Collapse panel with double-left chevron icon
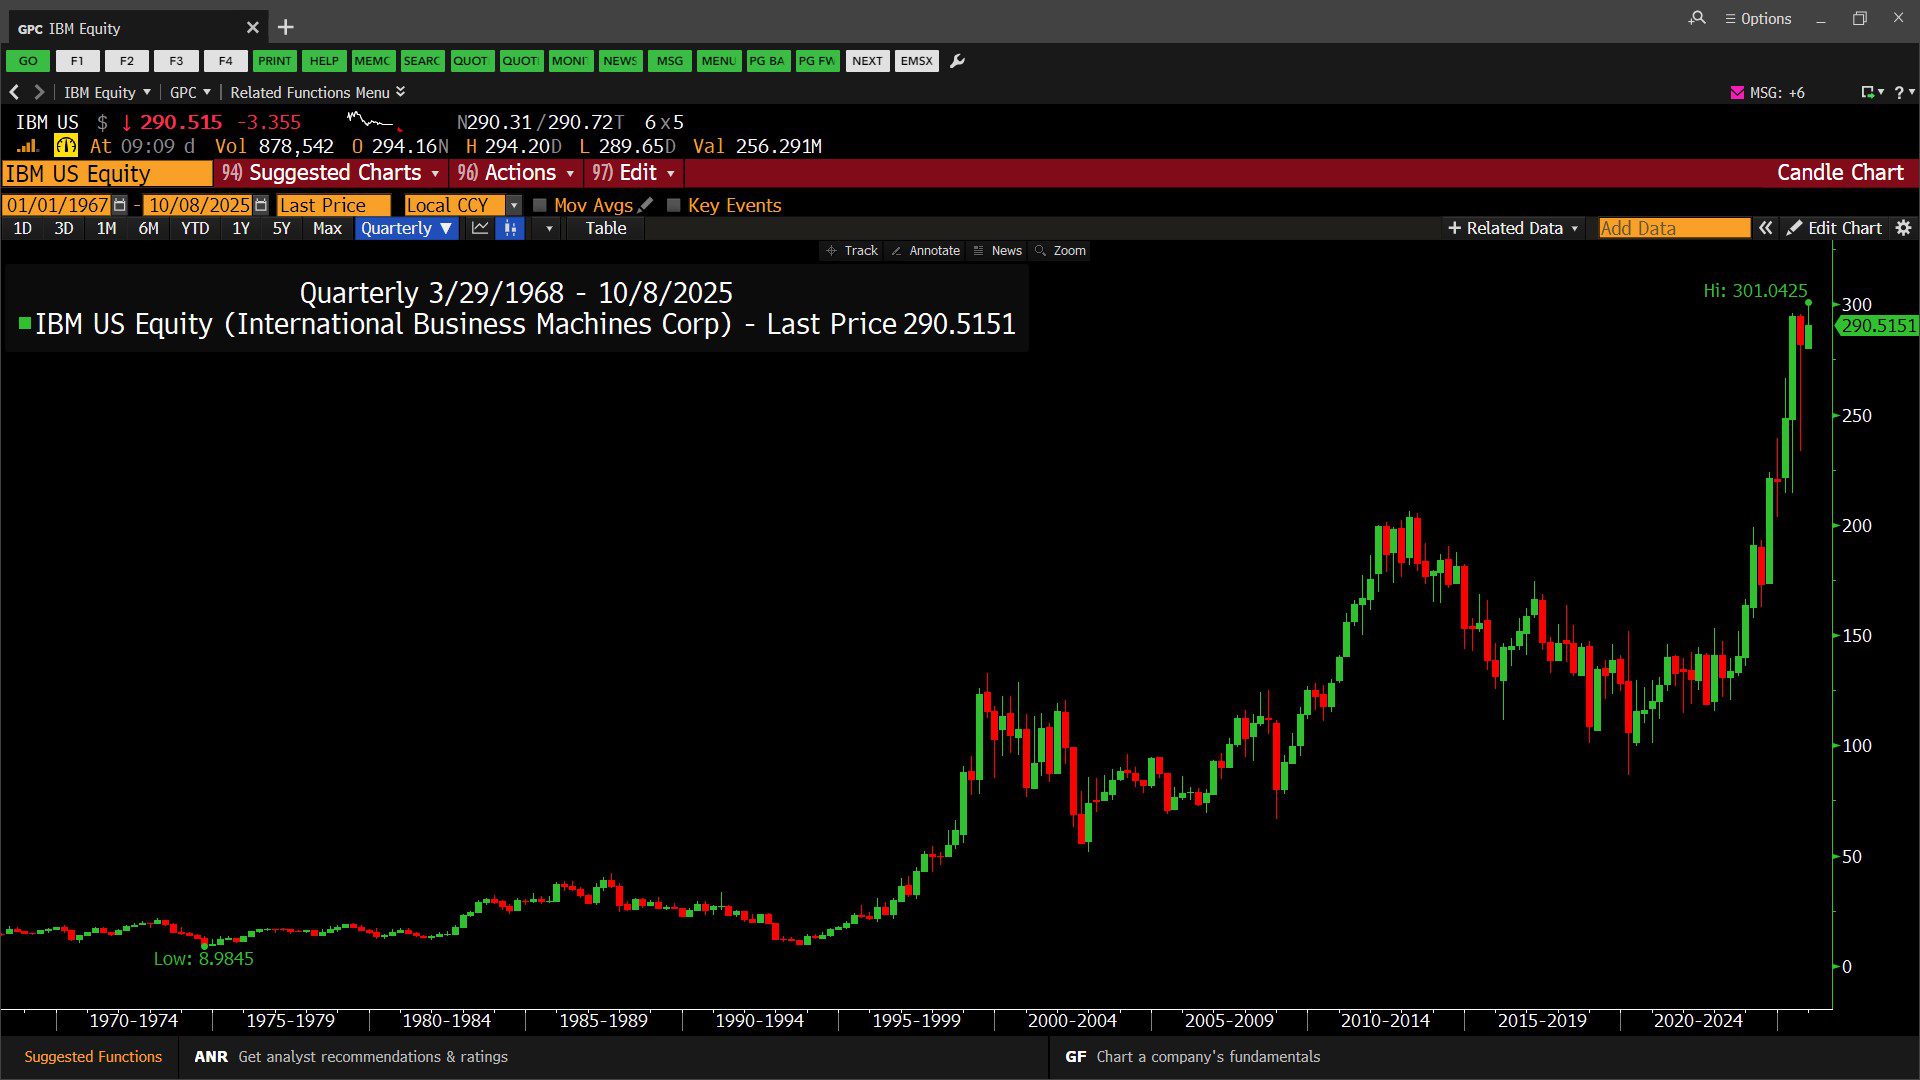 coord(1766,228)
